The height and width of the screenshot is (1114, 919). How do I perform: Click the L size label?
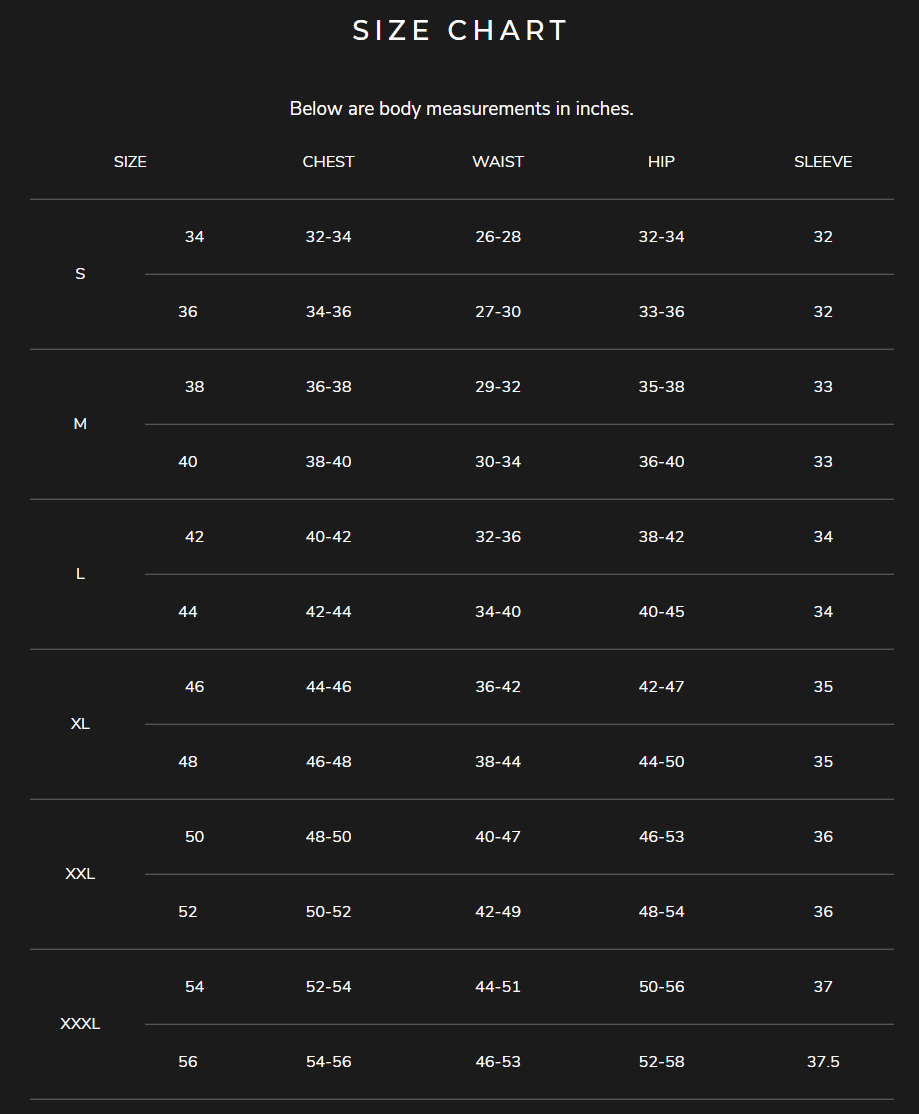click(80, 574)
